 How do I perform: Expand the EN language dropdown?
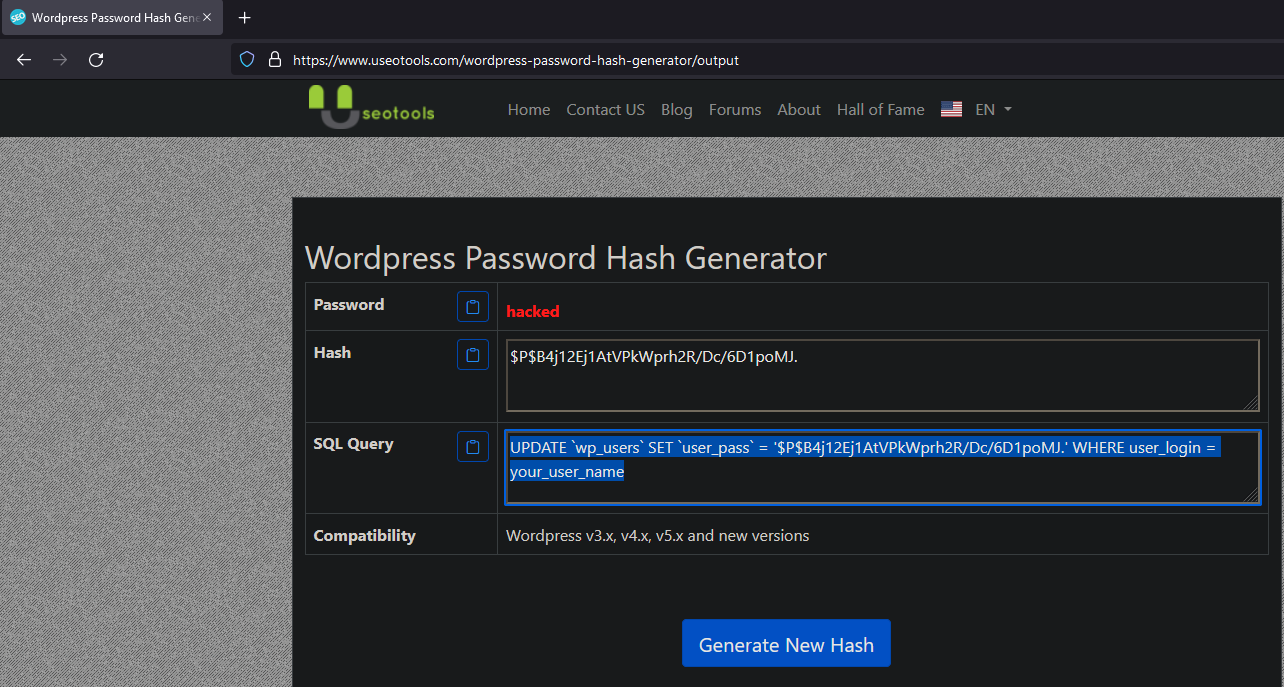click(994, 110)
